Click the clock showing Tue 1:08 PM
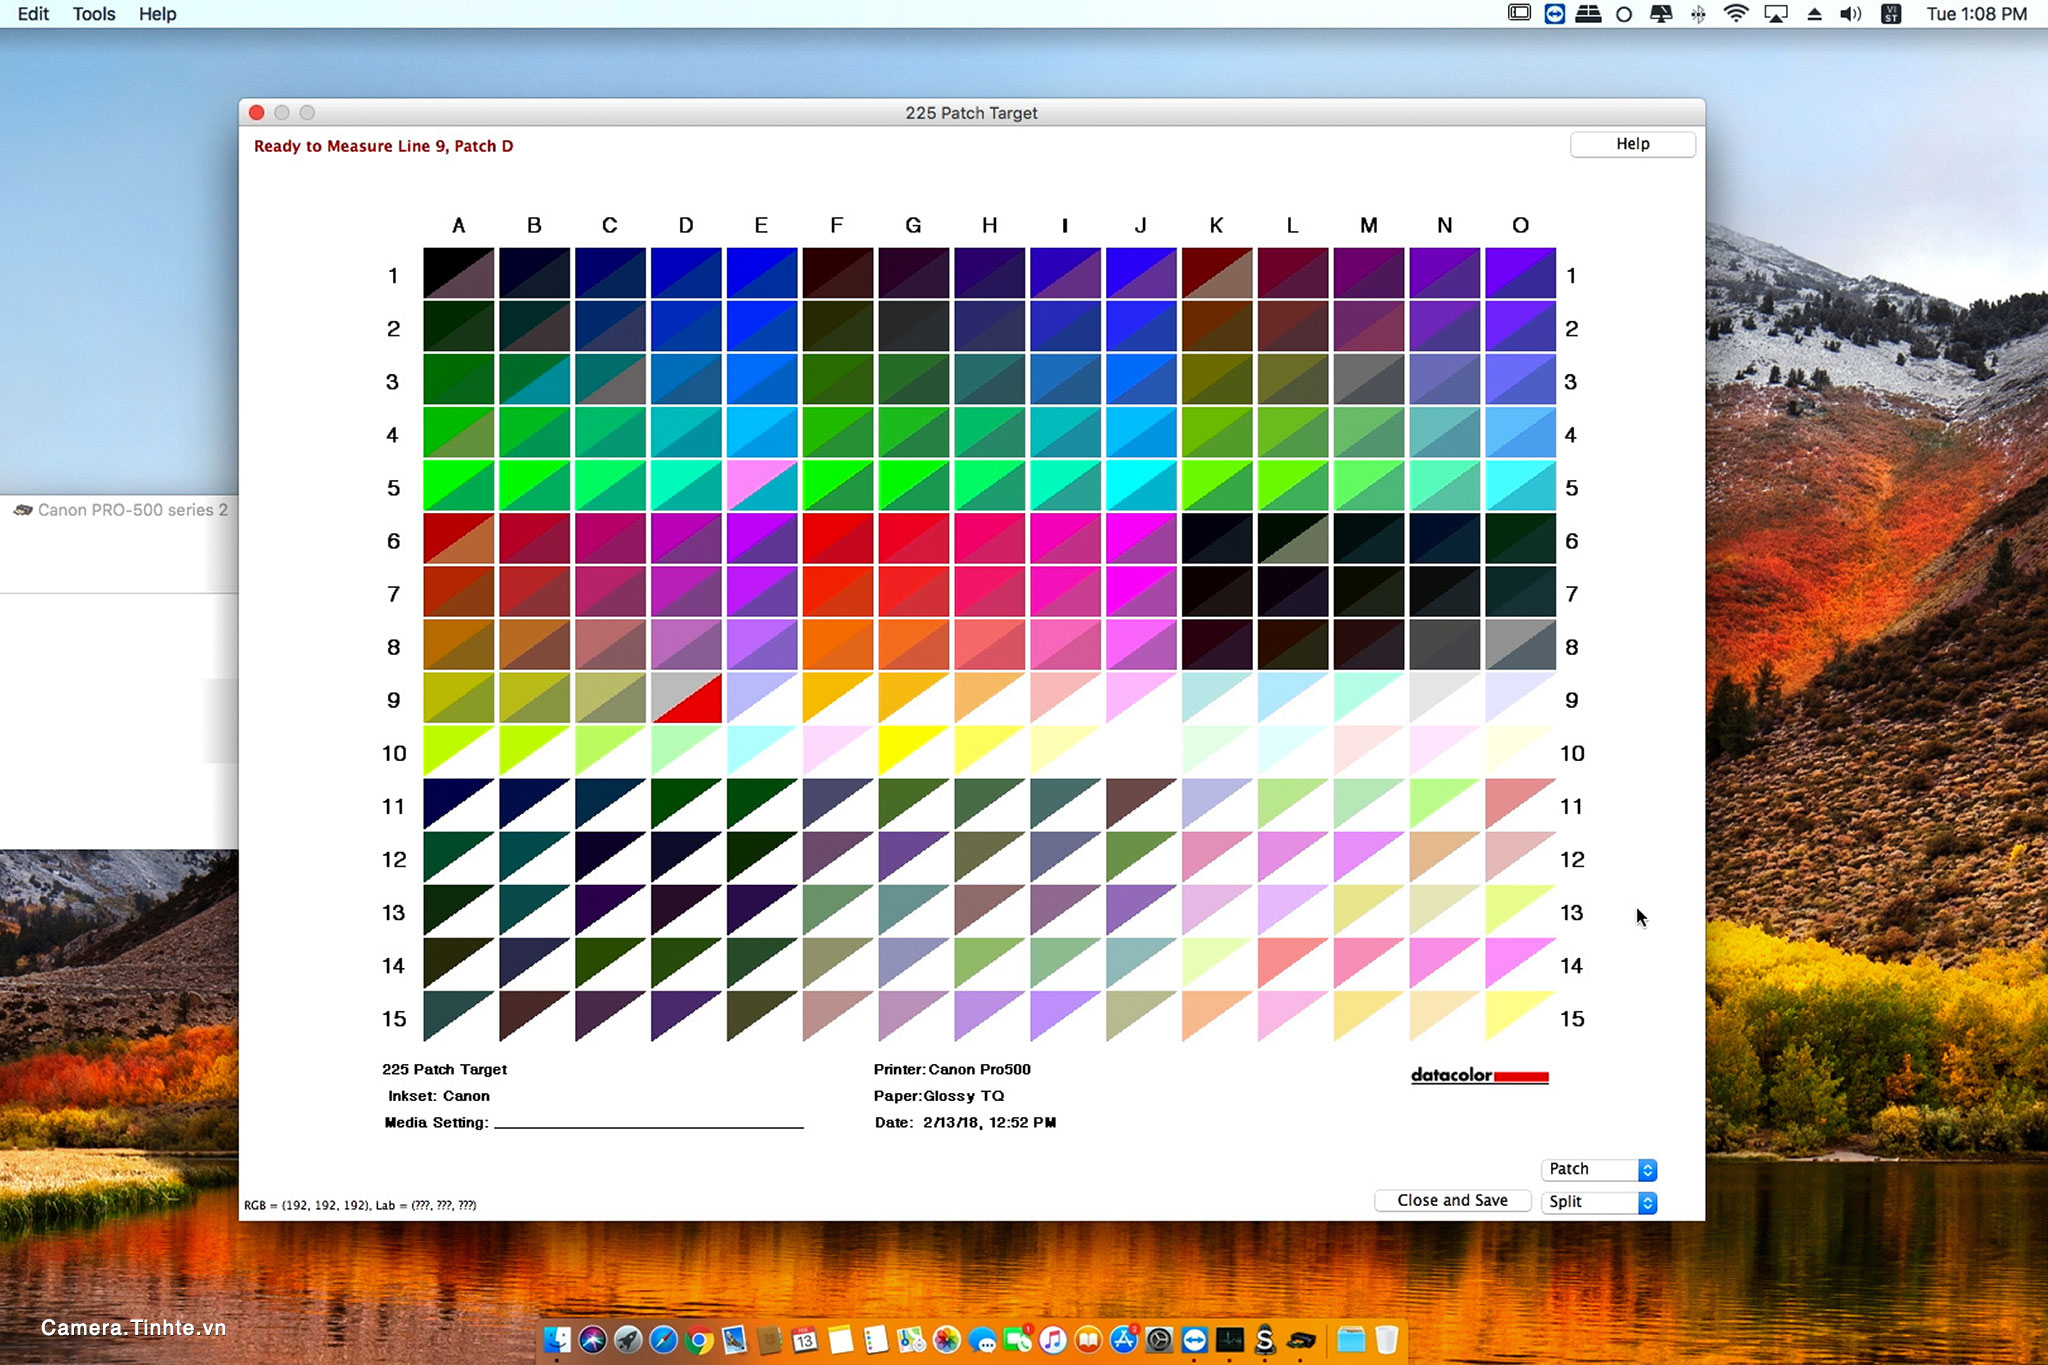The width and height of the screenshot is (2048, 1365). click(1976, 14)
